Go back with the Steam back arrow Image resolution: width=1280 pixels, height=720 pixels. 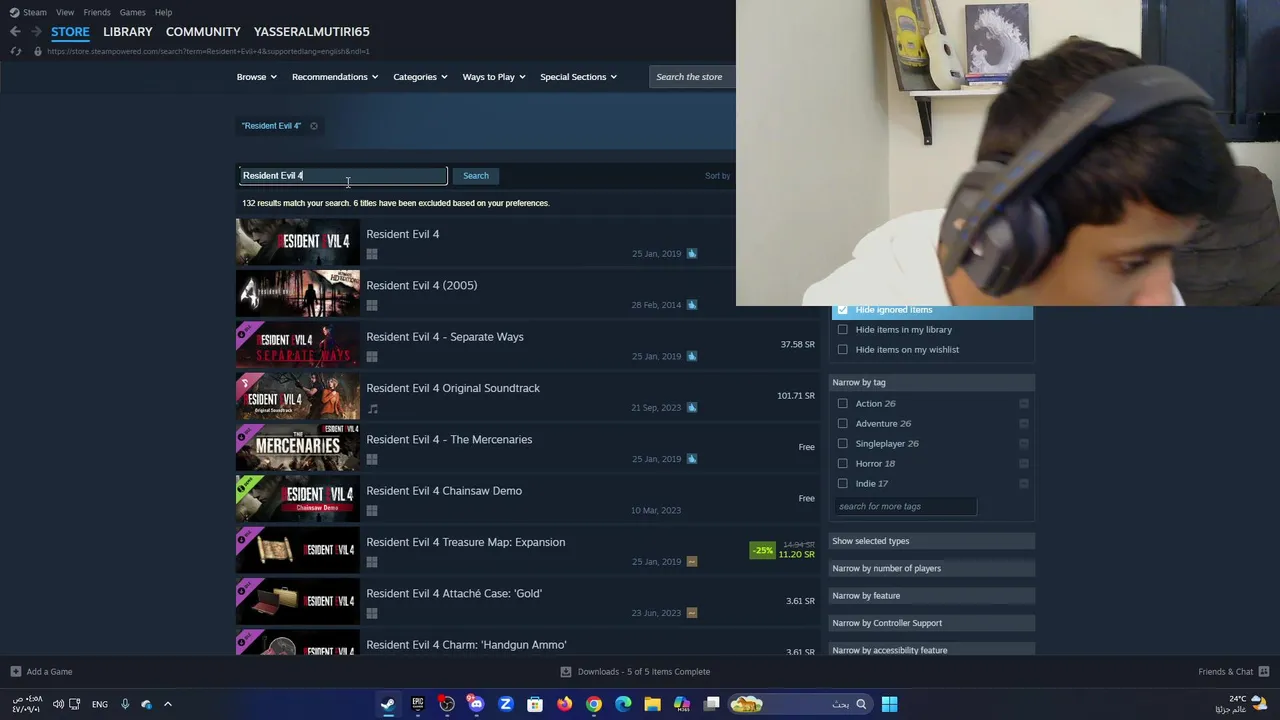click(x=15, y=32)
